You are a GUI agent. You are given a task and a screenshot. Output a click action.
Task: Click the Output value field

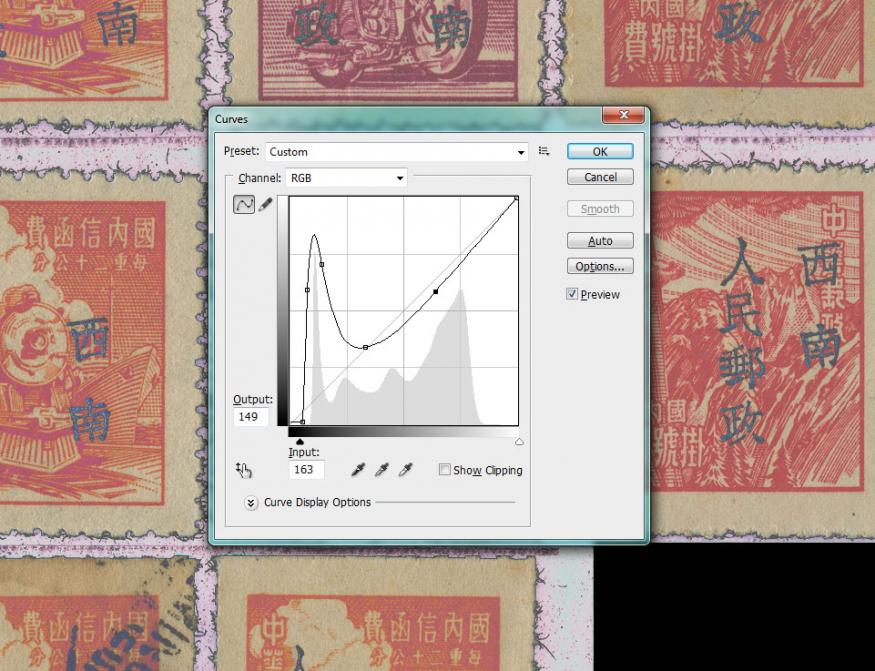(x=251, y=417)
